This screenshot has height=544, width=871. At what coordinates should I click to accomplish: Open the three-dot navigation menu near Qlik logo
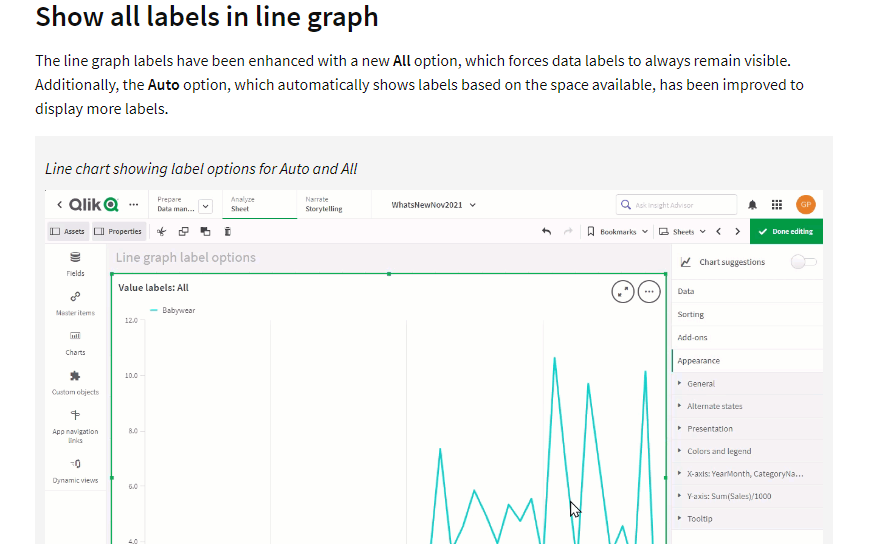click(134, 204)
